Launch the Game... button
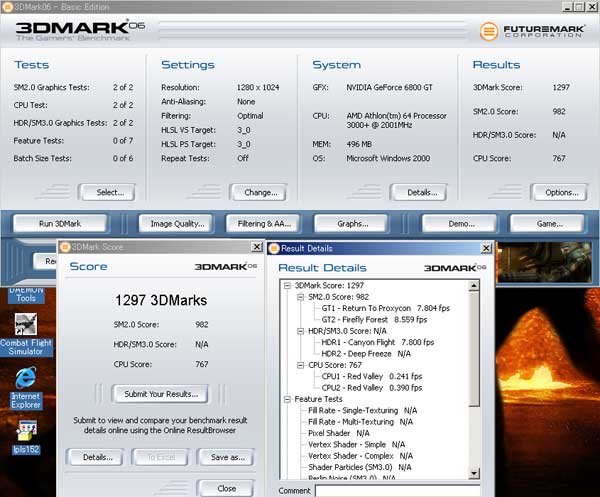The width and height of the screenshot is (600, 497). click(x=548, y=223)
